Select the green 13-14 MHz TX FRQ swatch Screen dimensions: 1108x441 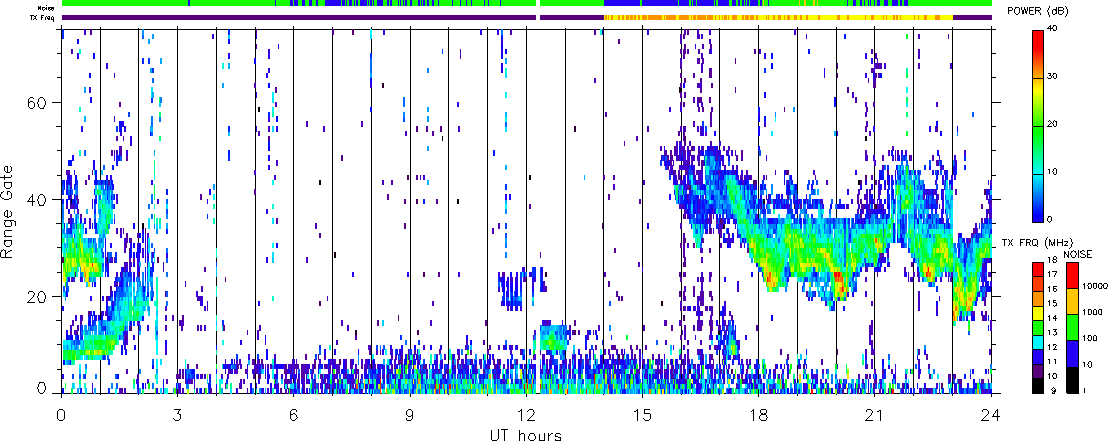click(x=1040, y=326)
